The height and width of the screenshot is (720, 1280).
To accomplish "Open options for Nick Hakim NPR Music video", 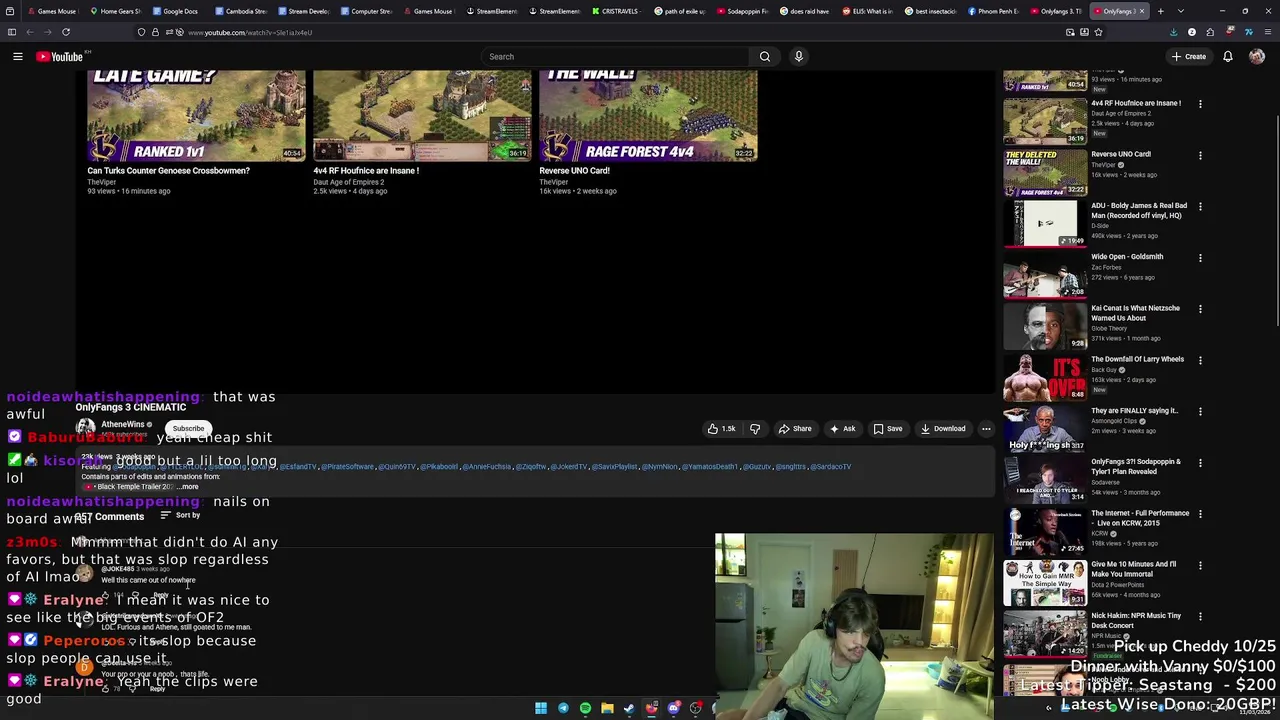I will pos(1200,617).
